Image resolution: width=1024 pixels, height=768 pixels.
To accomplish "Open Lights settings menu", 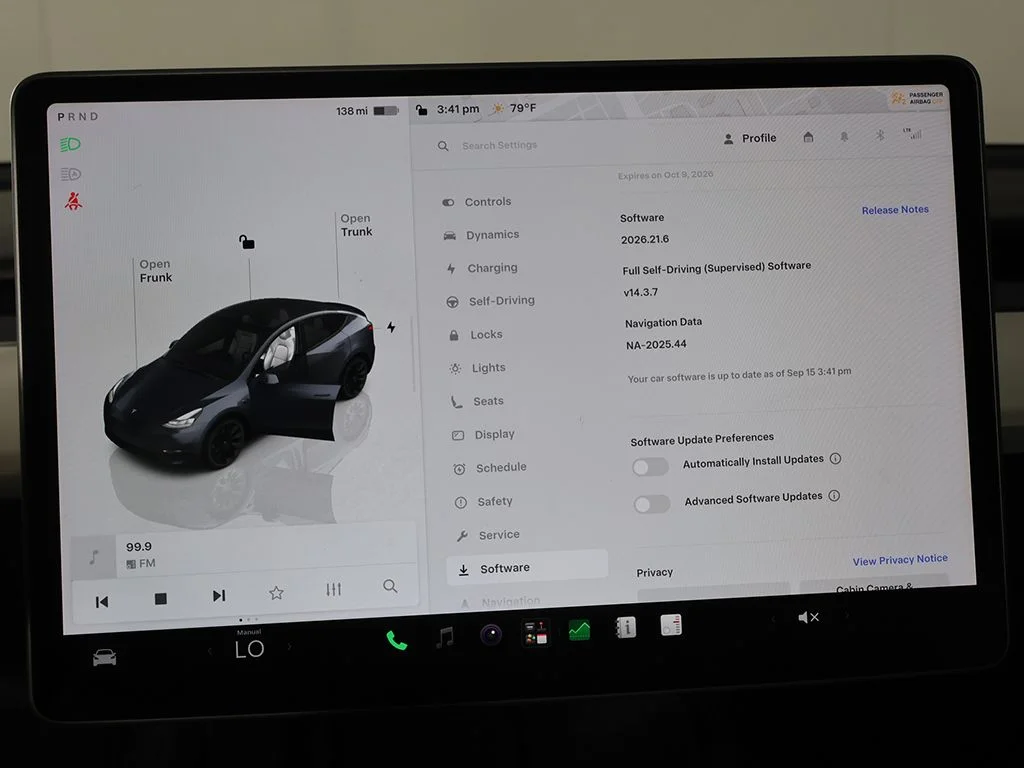I will pyautogui.click(x=478, y=368).
